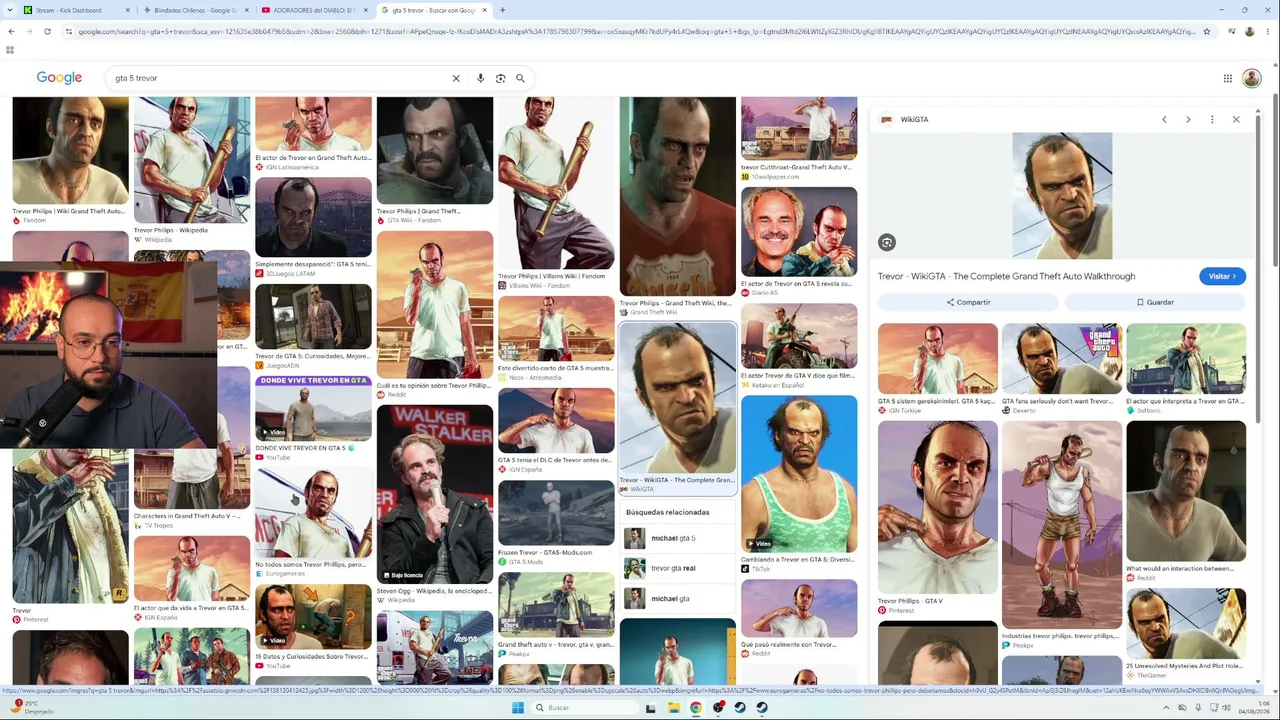Open 'Trevor Cutthroat-Grand Theft Auto V' wallpaper result
1280x720 pixels.
[x=799, y=128]
